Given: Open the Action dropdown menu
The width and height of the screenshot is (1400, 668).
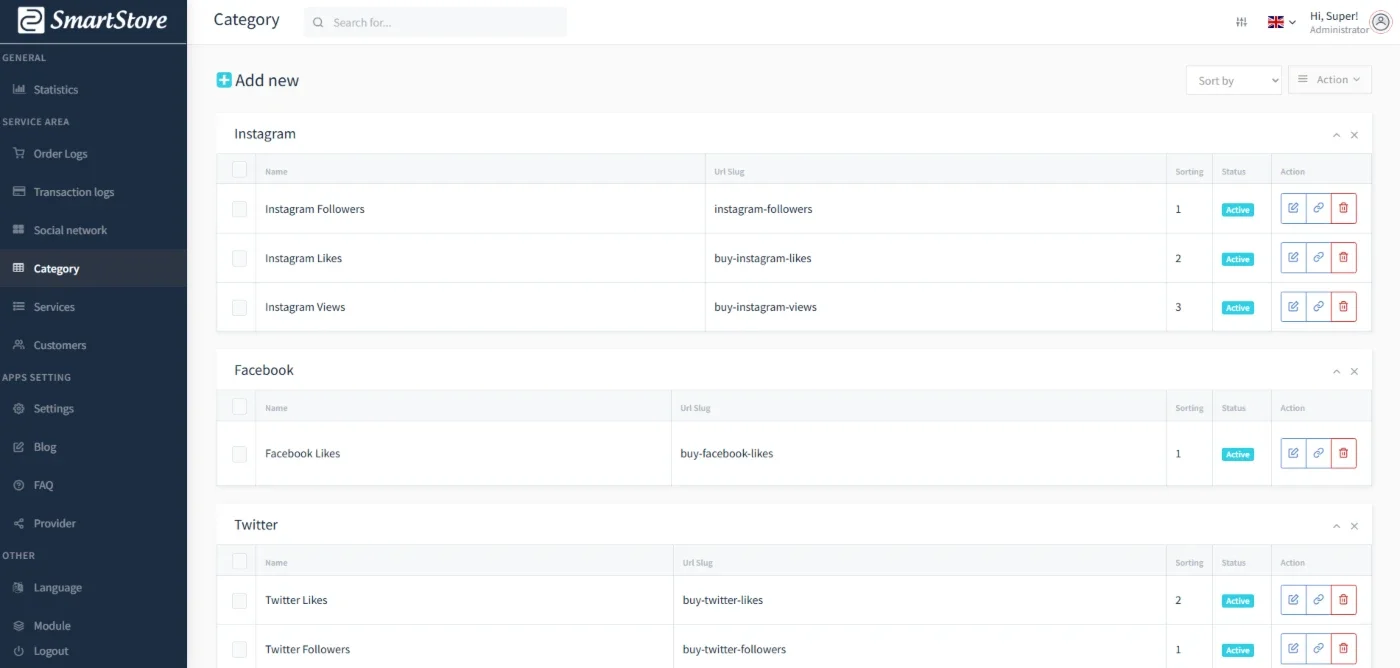Looking at the screenshot, I should point(1329,80).
